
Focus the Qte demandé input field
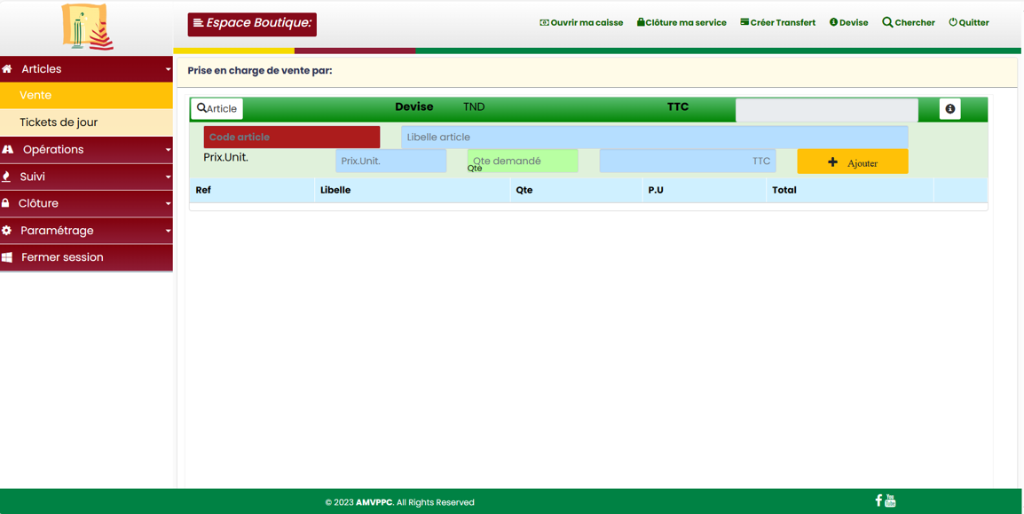click(x=522, y=161)
